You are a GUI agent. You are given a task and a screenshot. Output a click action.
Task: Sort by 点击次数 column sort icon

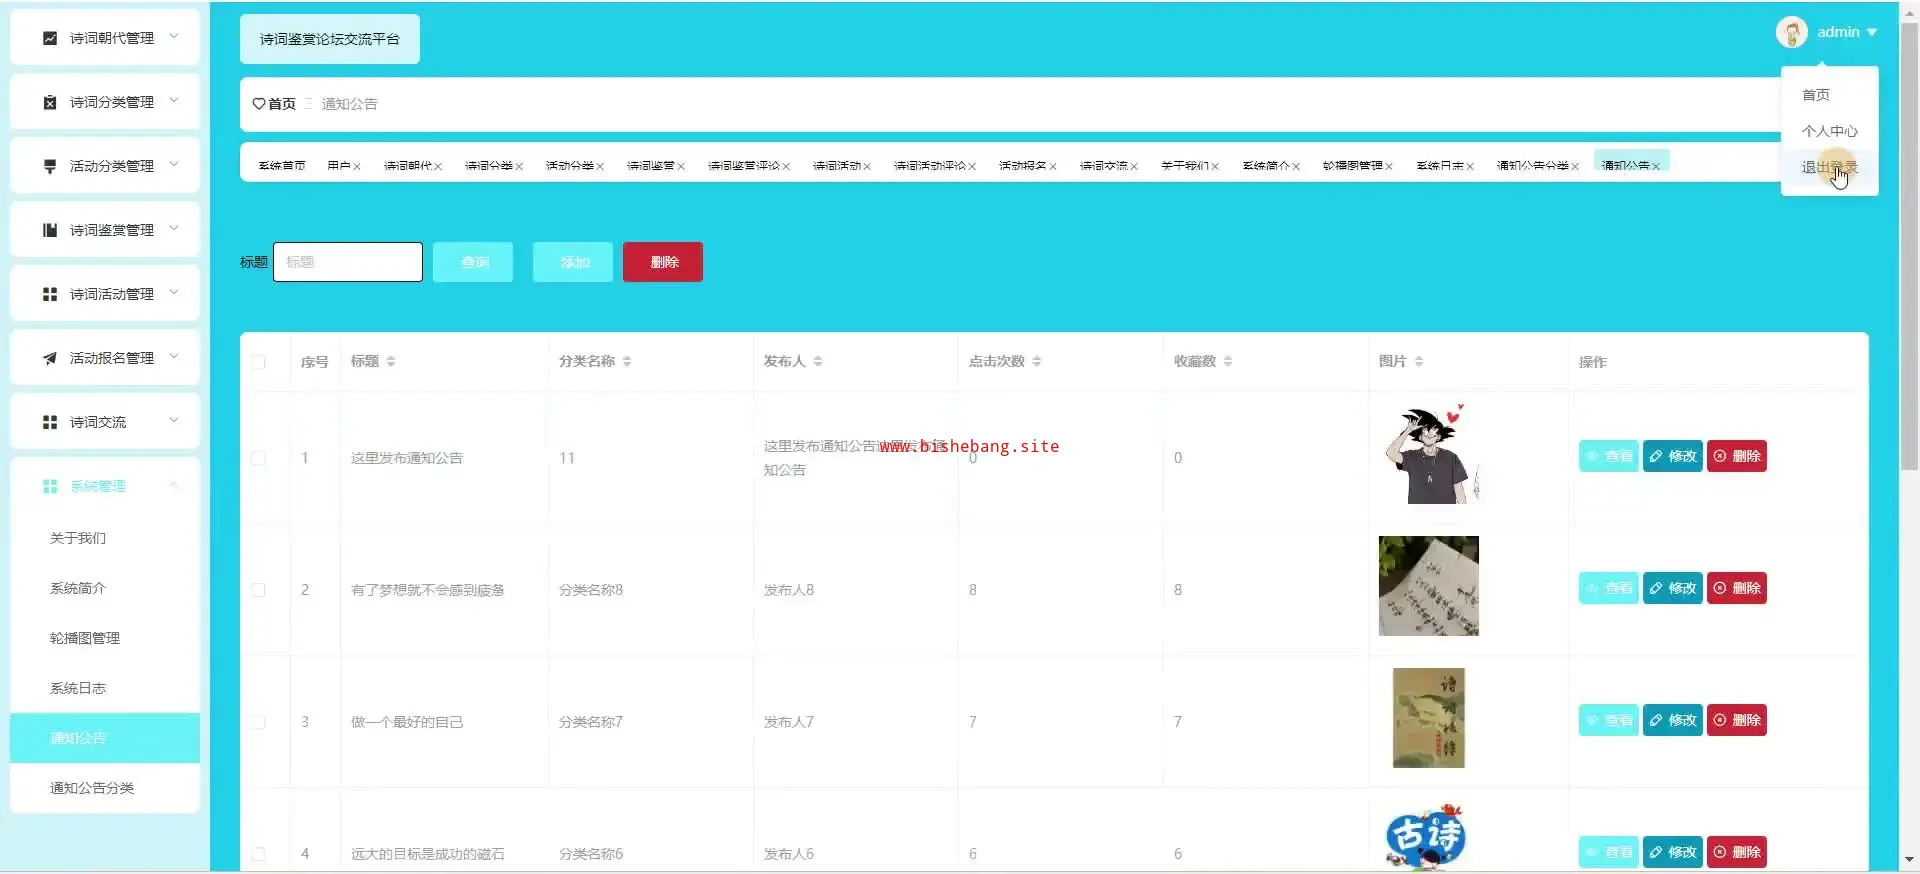tap(1036, 361)
